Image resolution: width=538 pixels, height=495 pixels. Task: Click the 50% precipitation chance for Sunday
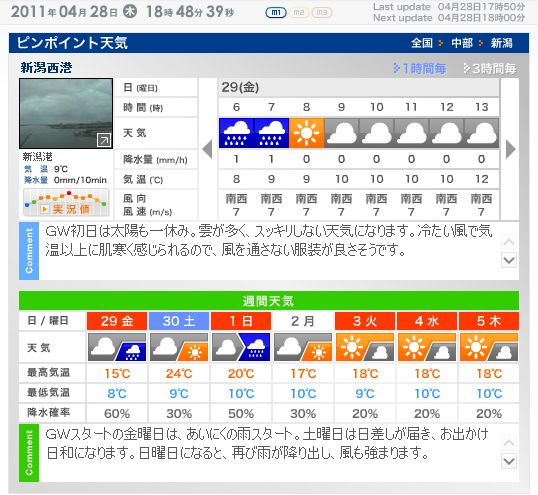click(x=241, y=413)
